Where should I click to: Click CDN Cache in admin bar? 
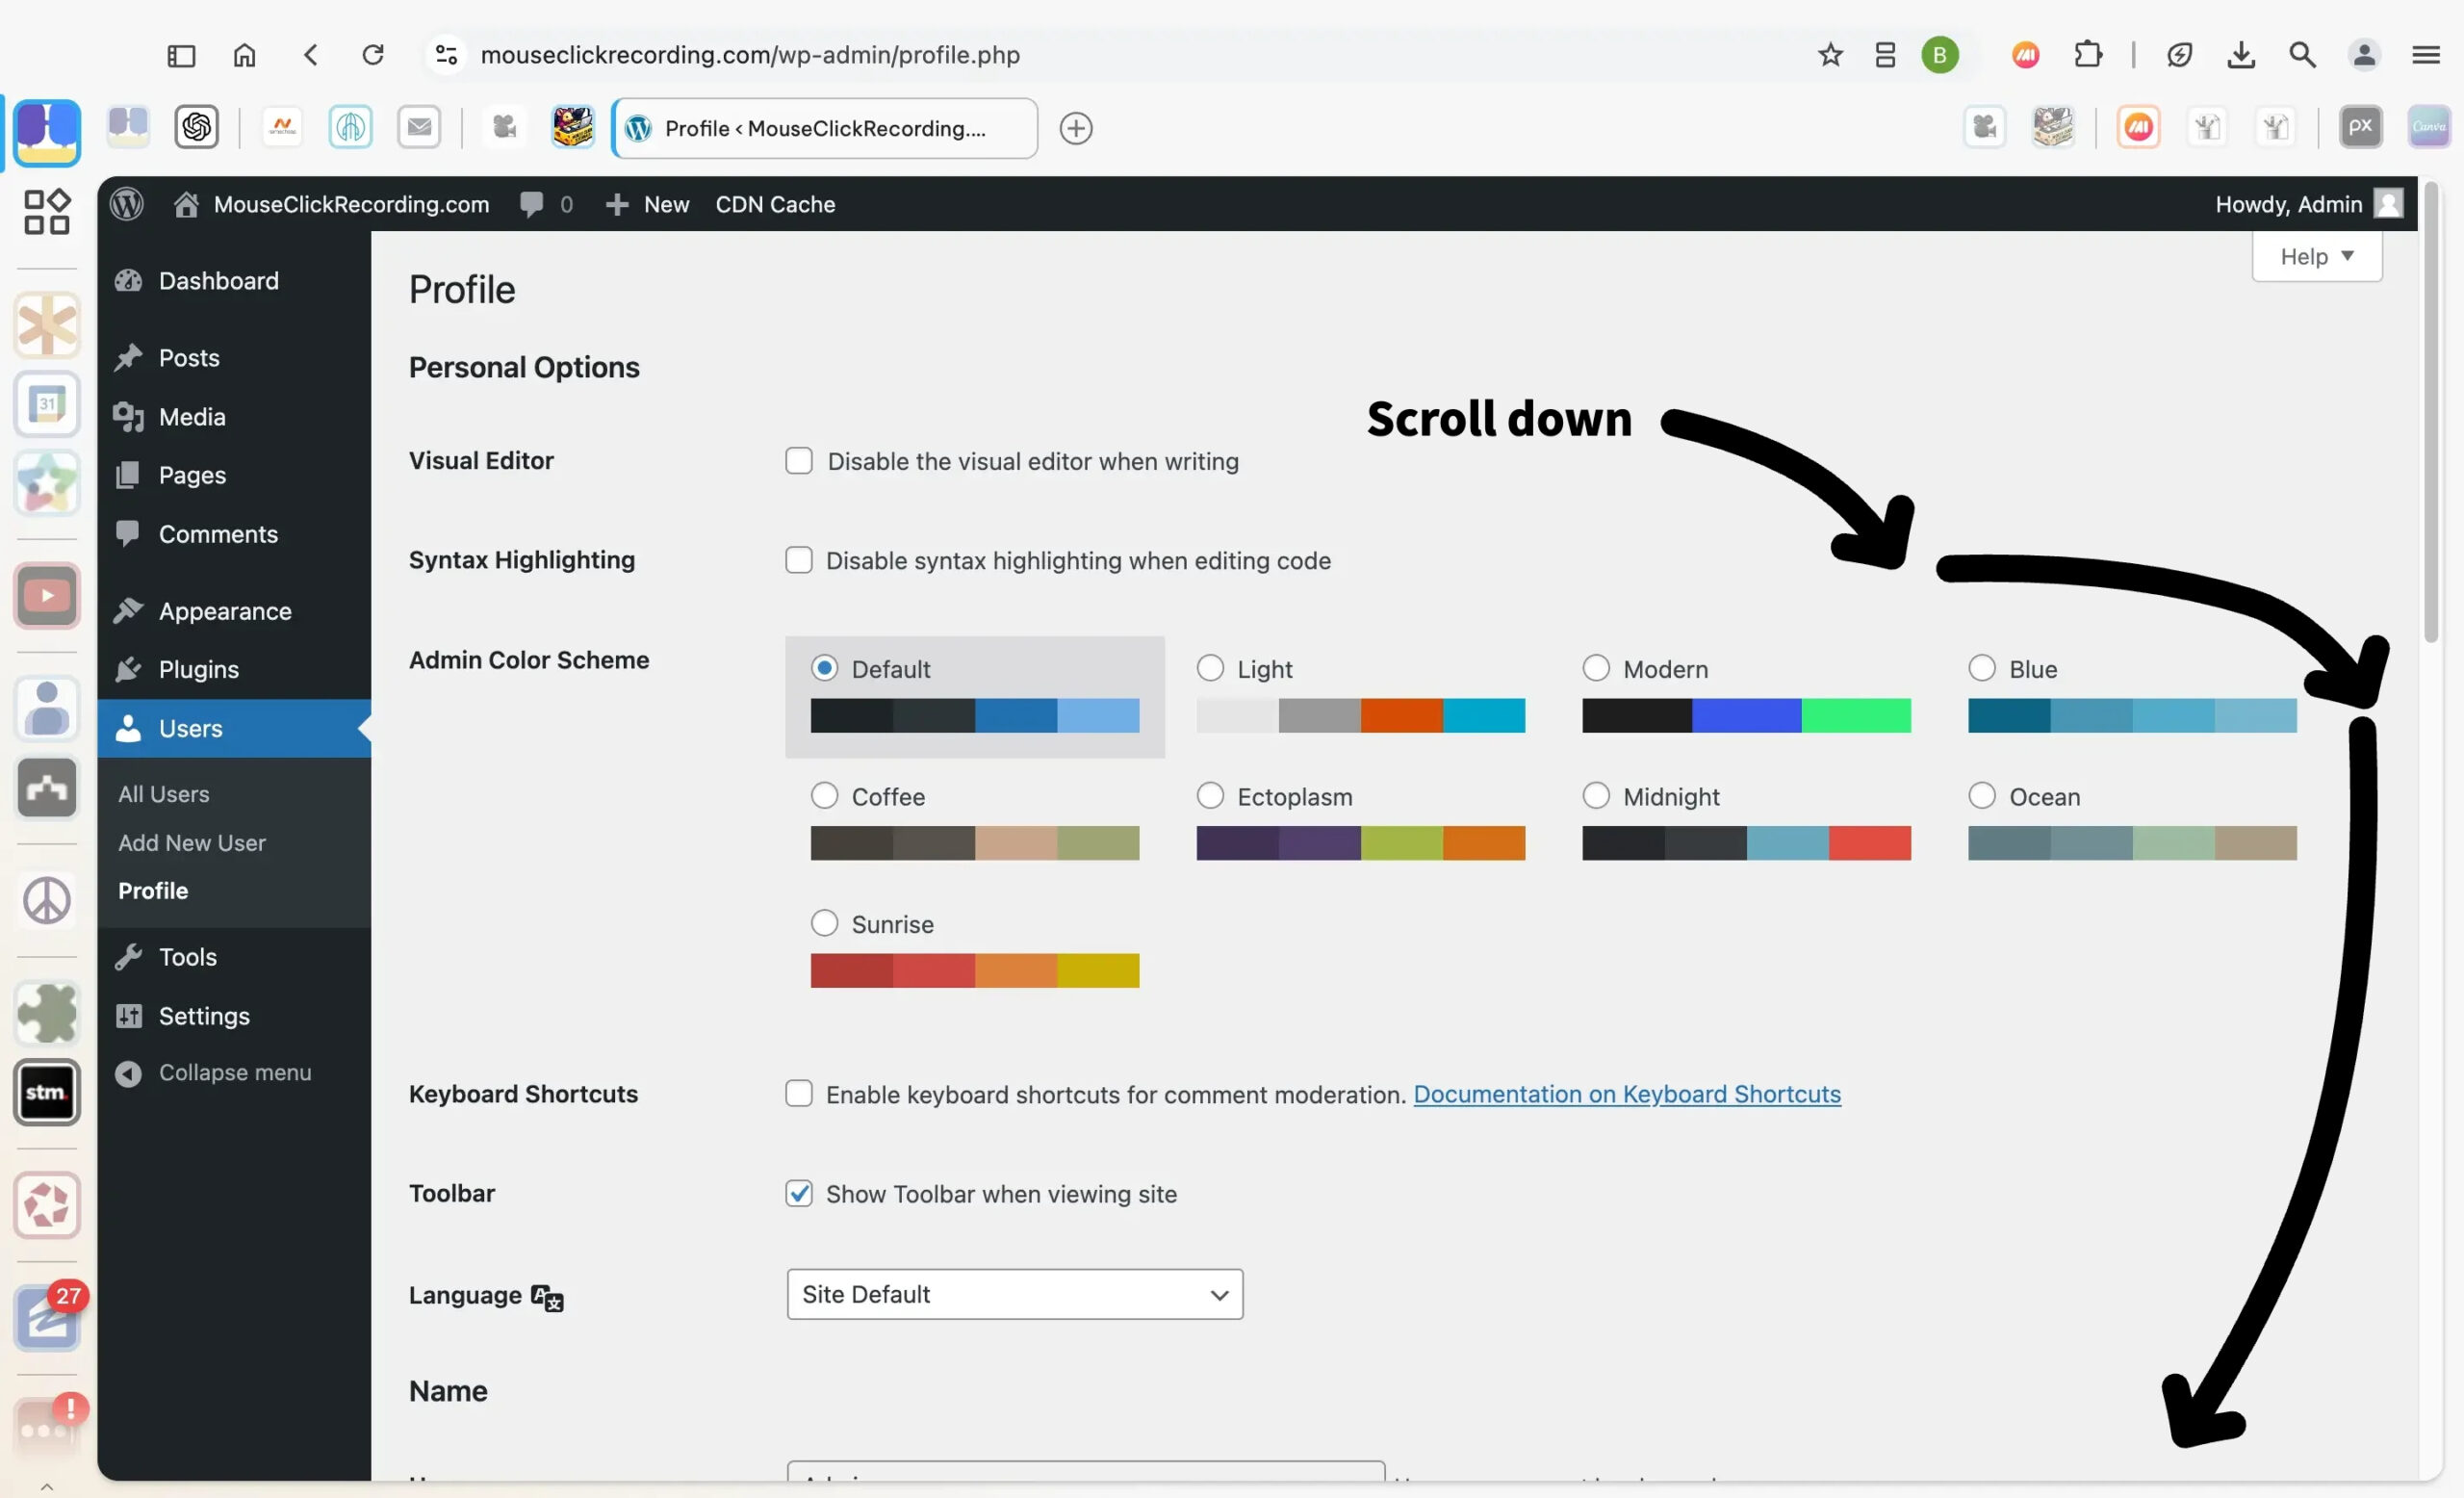(775, 204)
